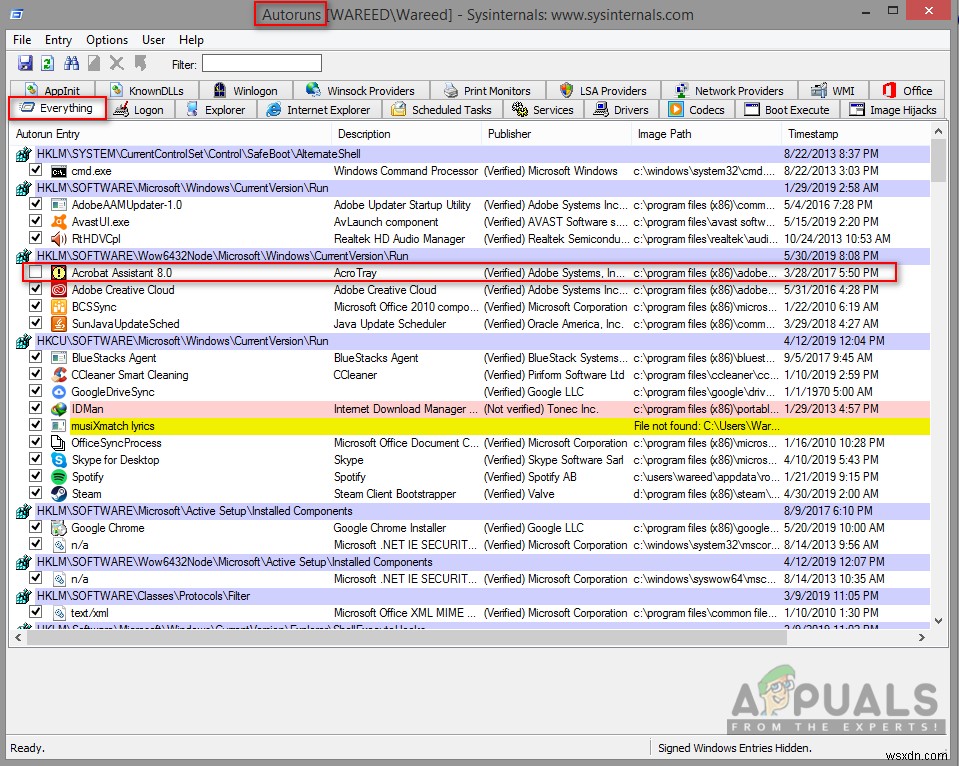This screenshot has height=766, width=959.
Task: Open the Entry menu
Action: (x=58, y=40)
